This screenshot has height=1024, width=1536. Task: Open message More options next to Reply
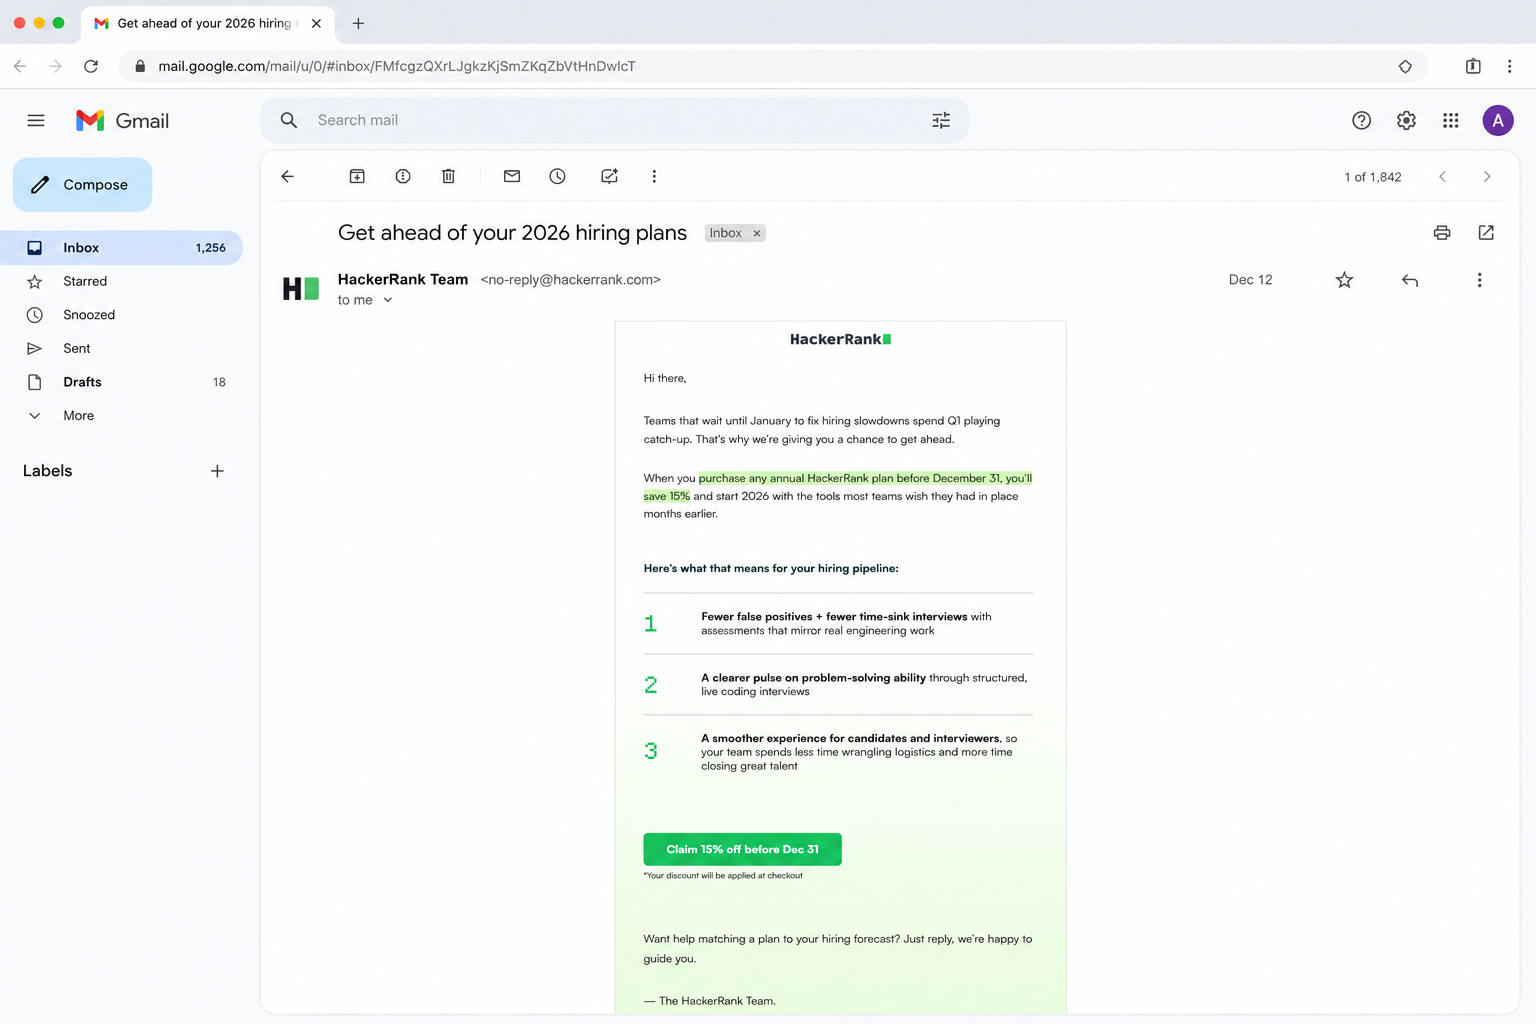point(1479,280)
